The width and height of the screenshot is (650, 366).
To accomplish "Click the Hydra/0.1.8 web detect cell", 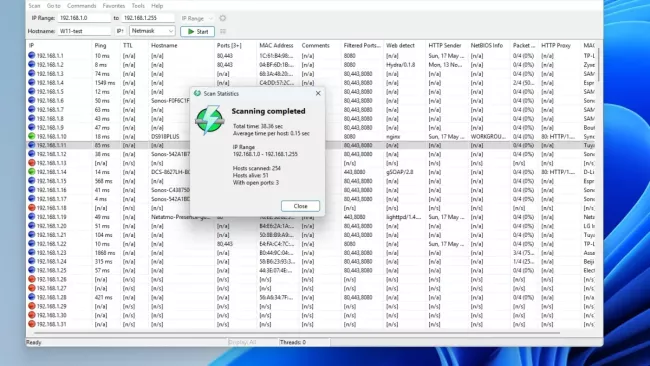I will tap(400, 65).
